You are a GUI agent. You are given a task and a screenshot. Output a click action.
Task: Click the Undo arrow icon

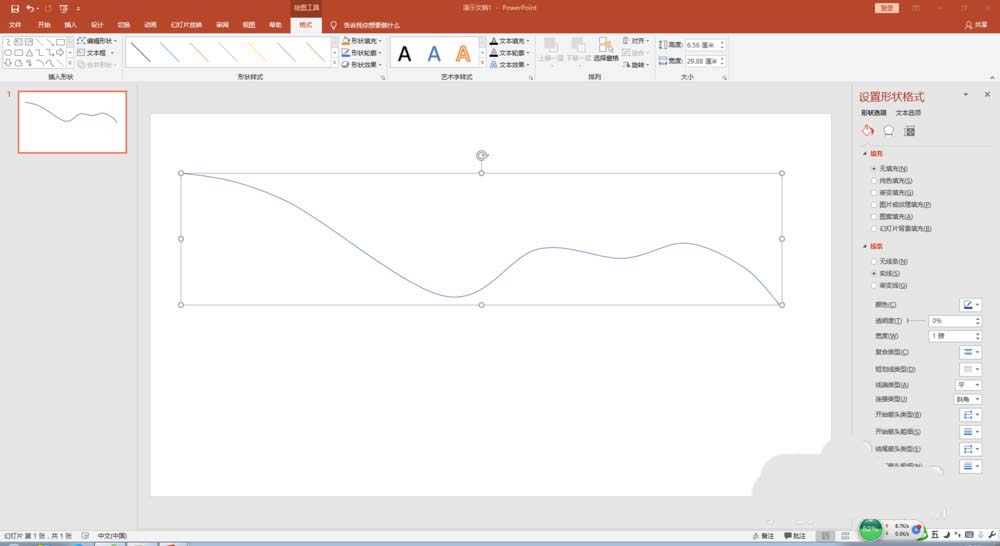pyautogui.click(x=31, y=8)
